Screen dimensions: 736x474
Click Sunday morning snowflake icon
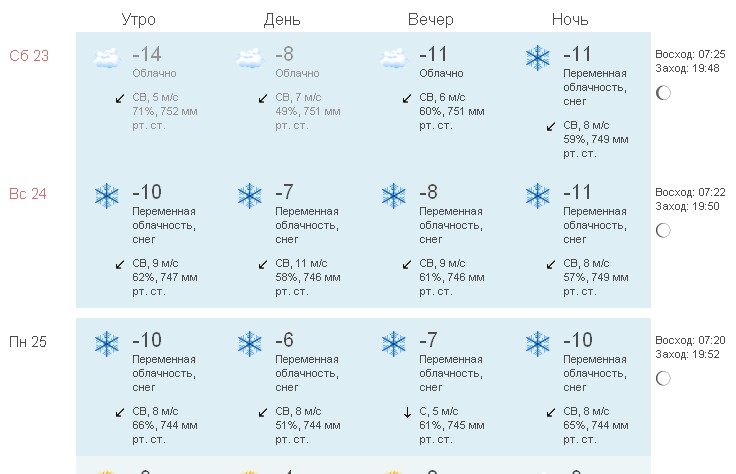[106, 196]
